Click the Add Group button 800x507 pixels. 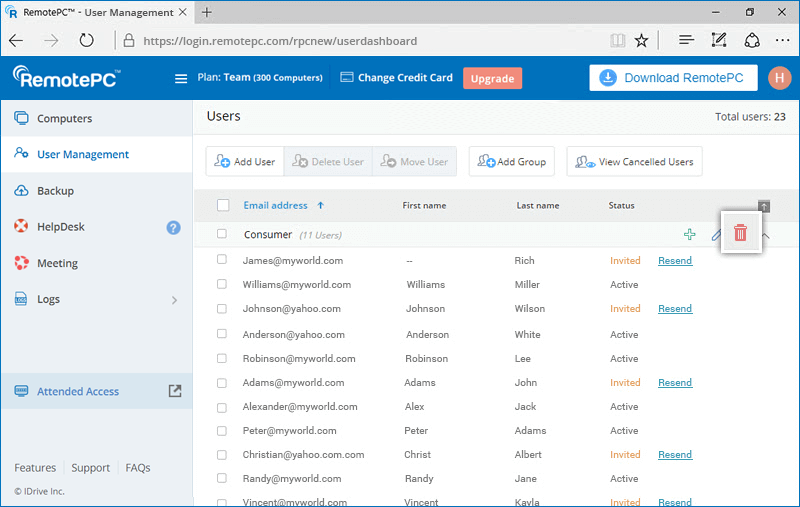click(x=512, y=162)
